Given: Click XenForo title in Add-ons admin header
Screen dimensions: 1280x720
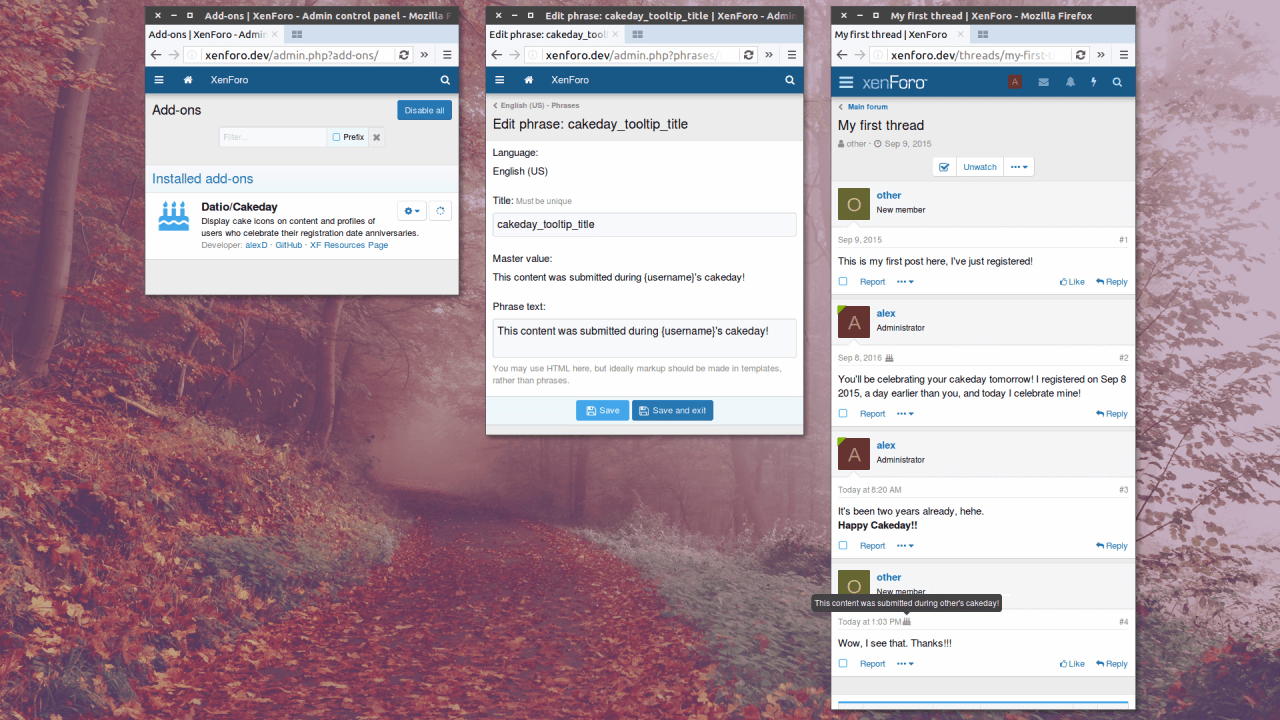Looking at the screenshot, I should [229, 80].
